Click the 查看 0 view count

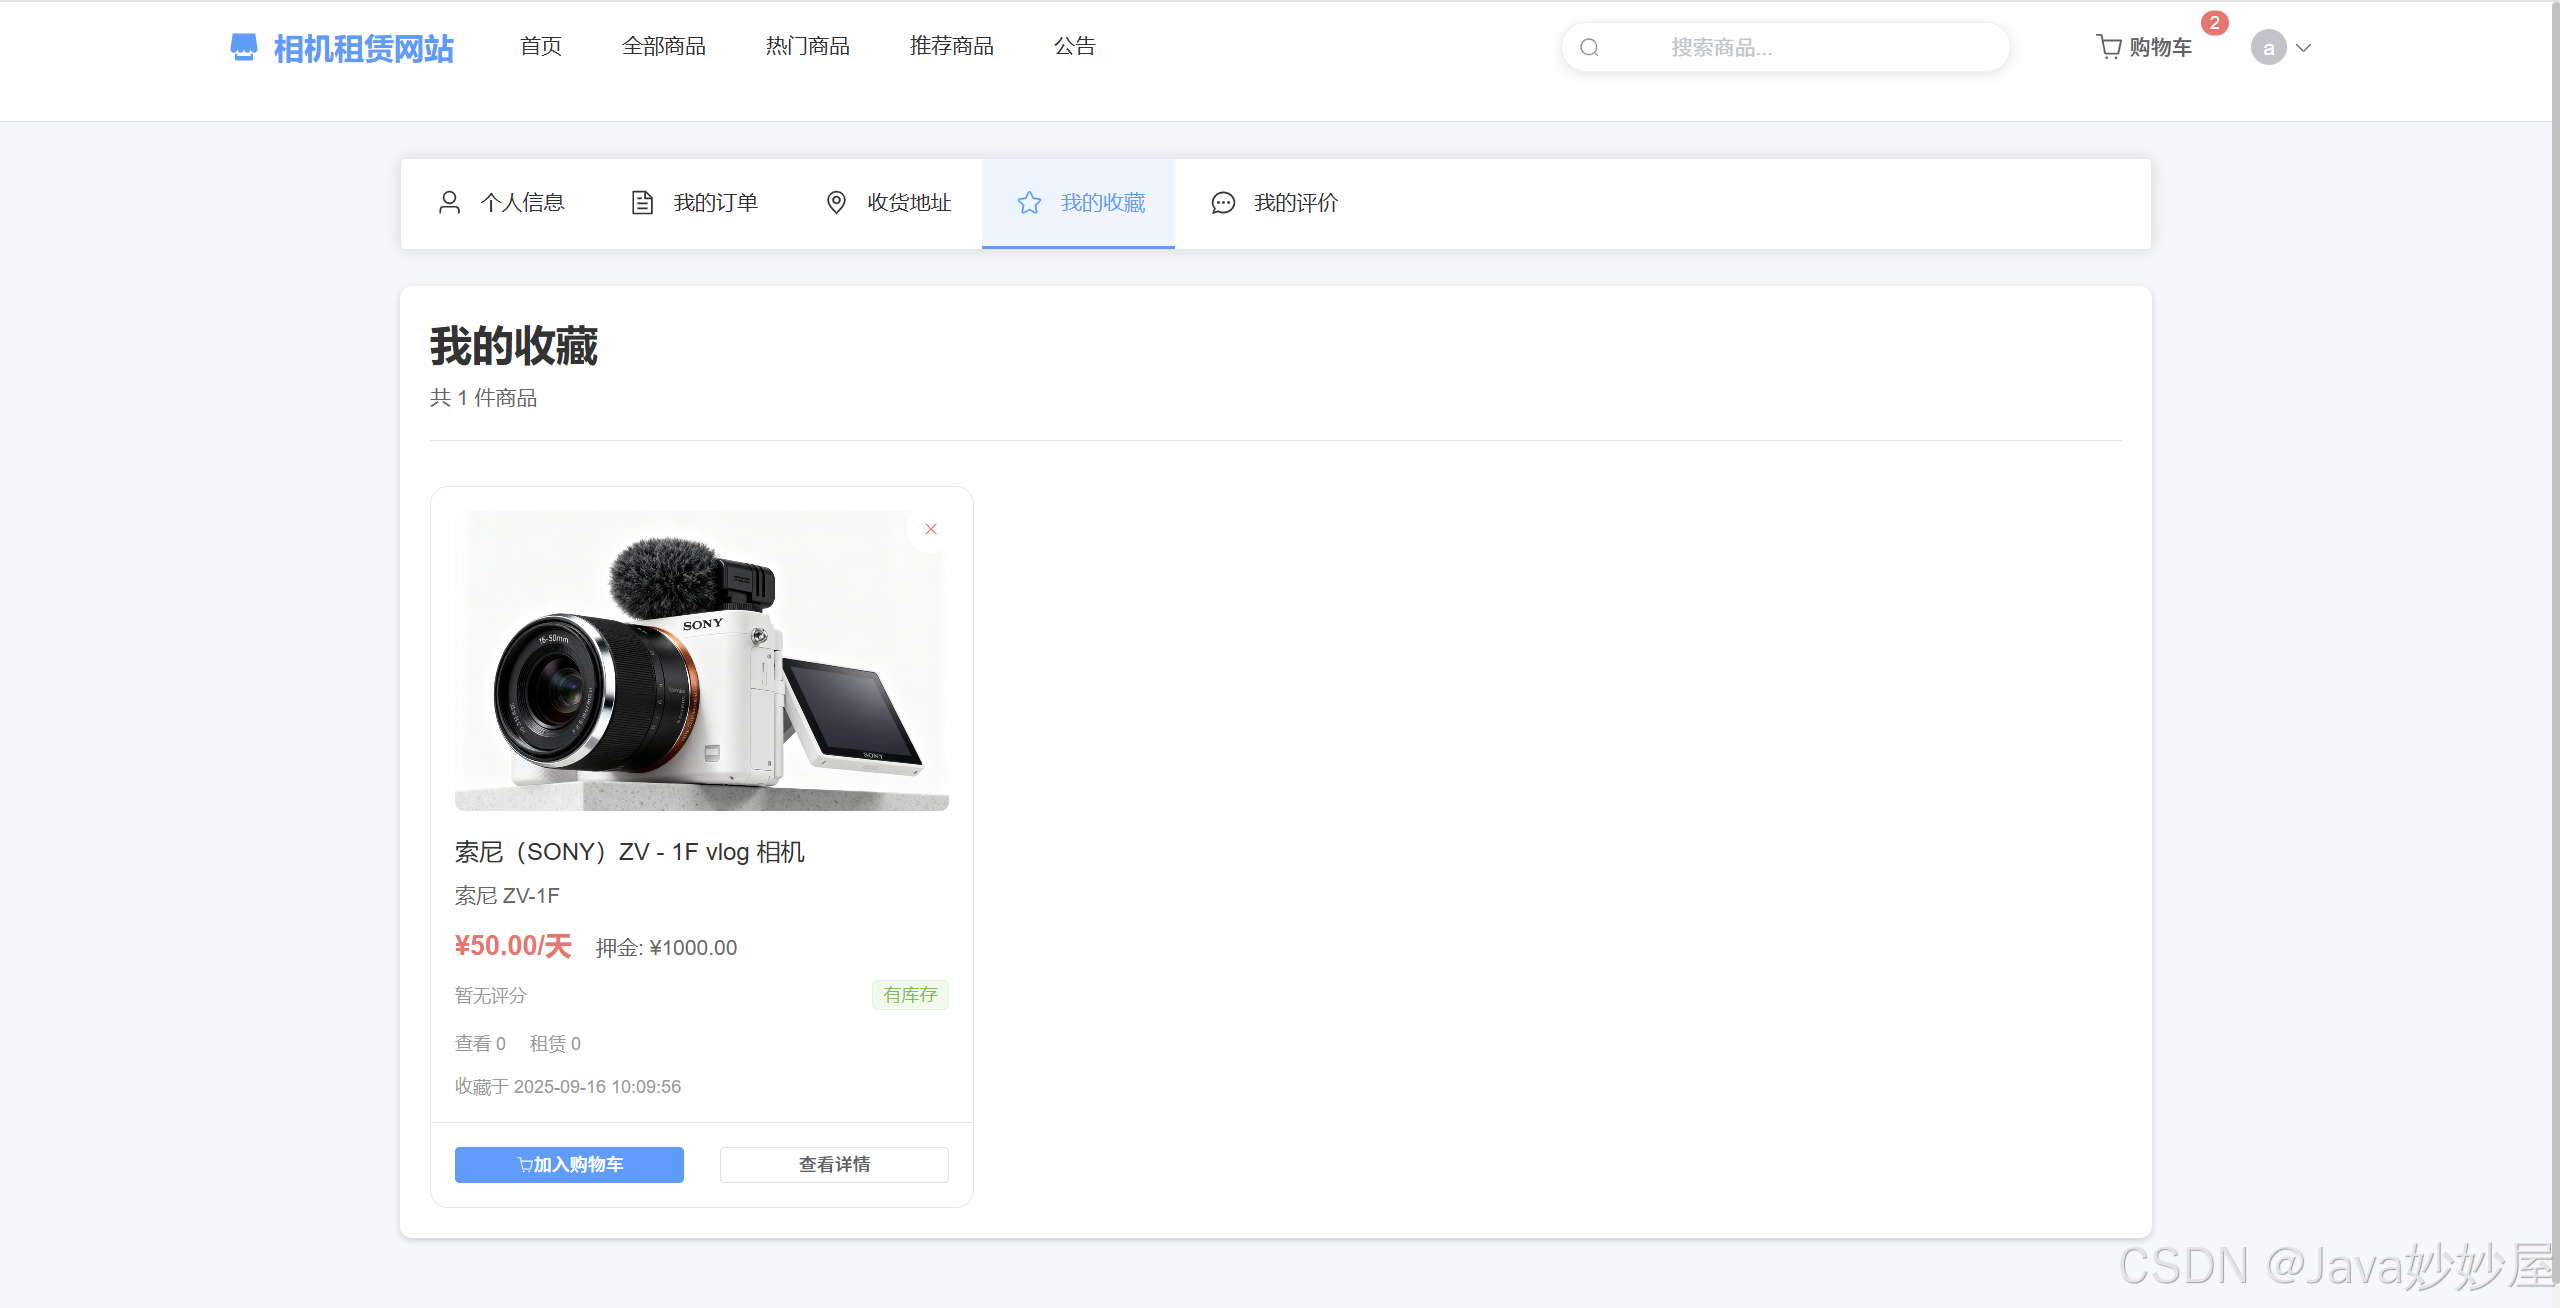click(480, 1044)
